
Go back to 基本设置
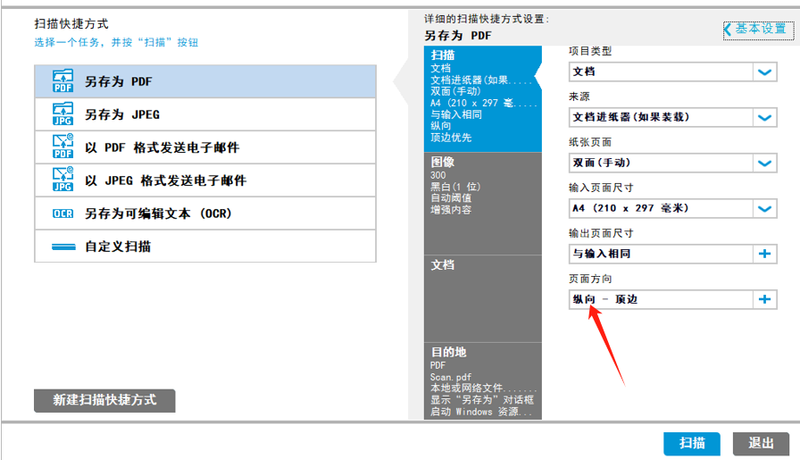pos(757,30)
